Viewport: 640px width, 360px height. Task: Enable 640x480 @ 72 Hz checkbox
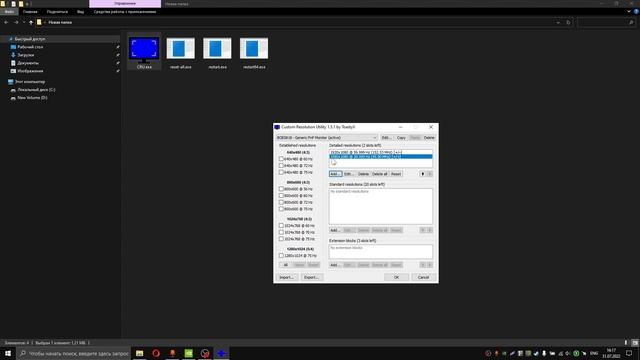pyautogui.click(x=281, y=166)
